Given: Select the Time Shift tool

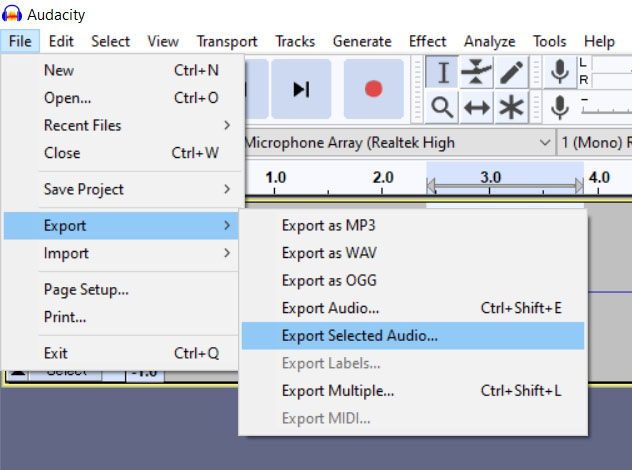Looking at the screenshot, I should click(476, 107).
